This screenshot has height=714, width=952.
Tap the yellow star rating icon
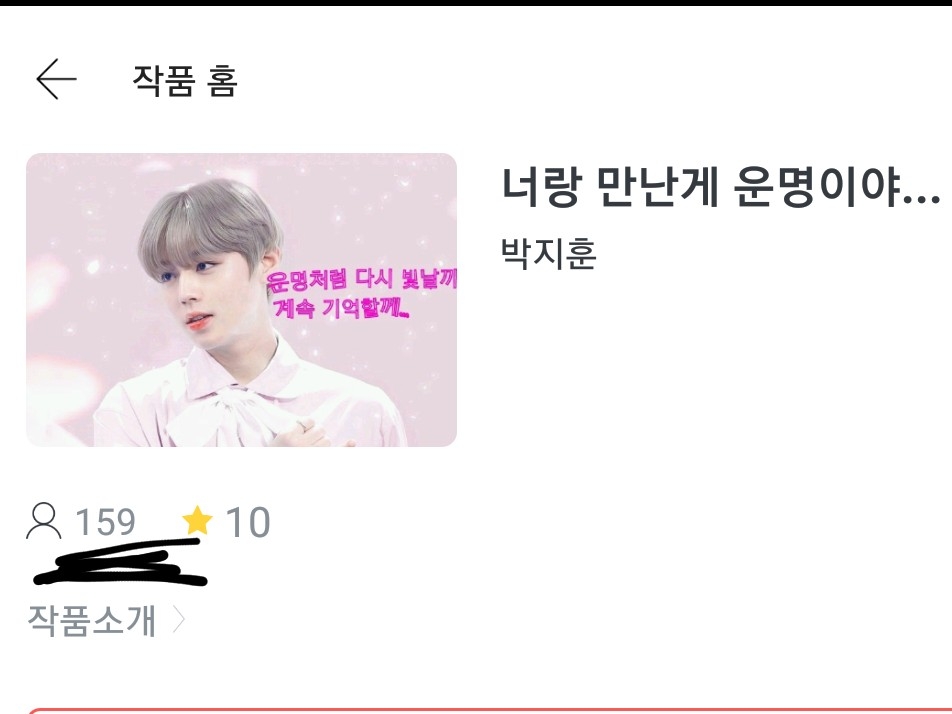[x=197, y=521]
